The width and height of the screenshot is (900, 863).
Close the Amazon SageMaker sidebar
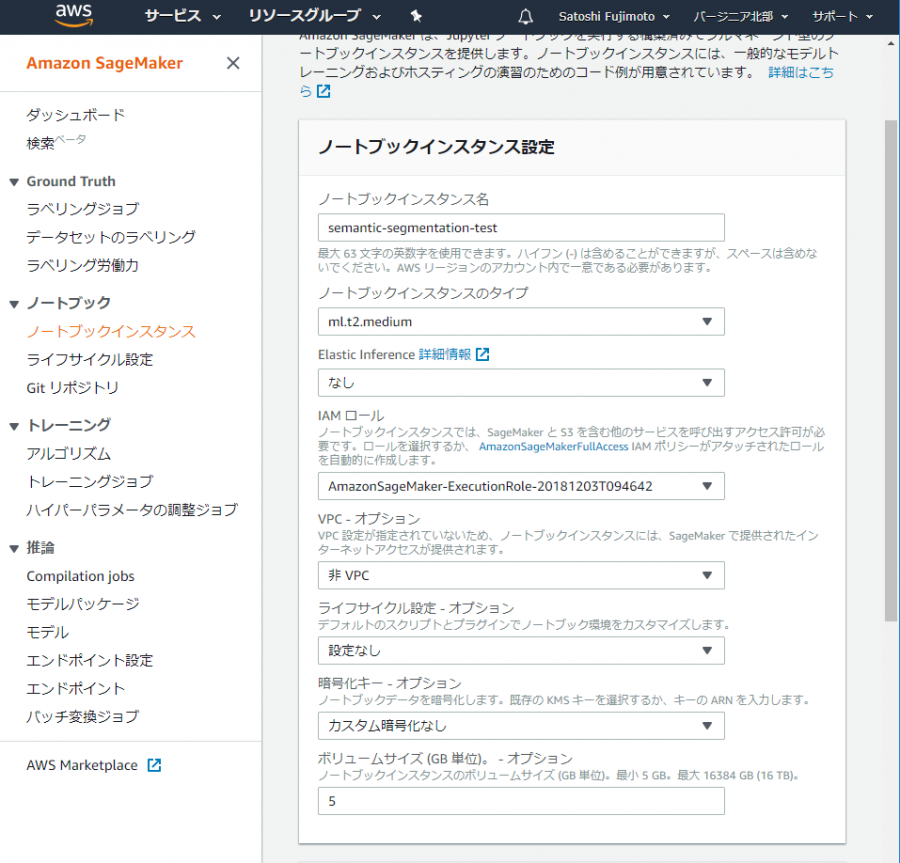[x=233, y=63]
